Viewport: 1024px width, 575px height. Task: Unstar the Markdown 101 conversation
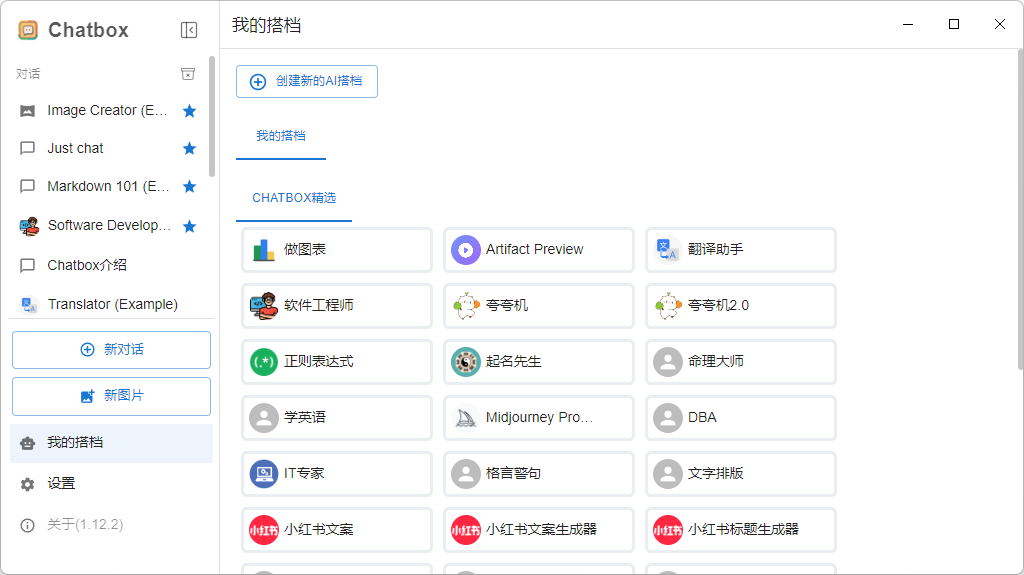189,186
